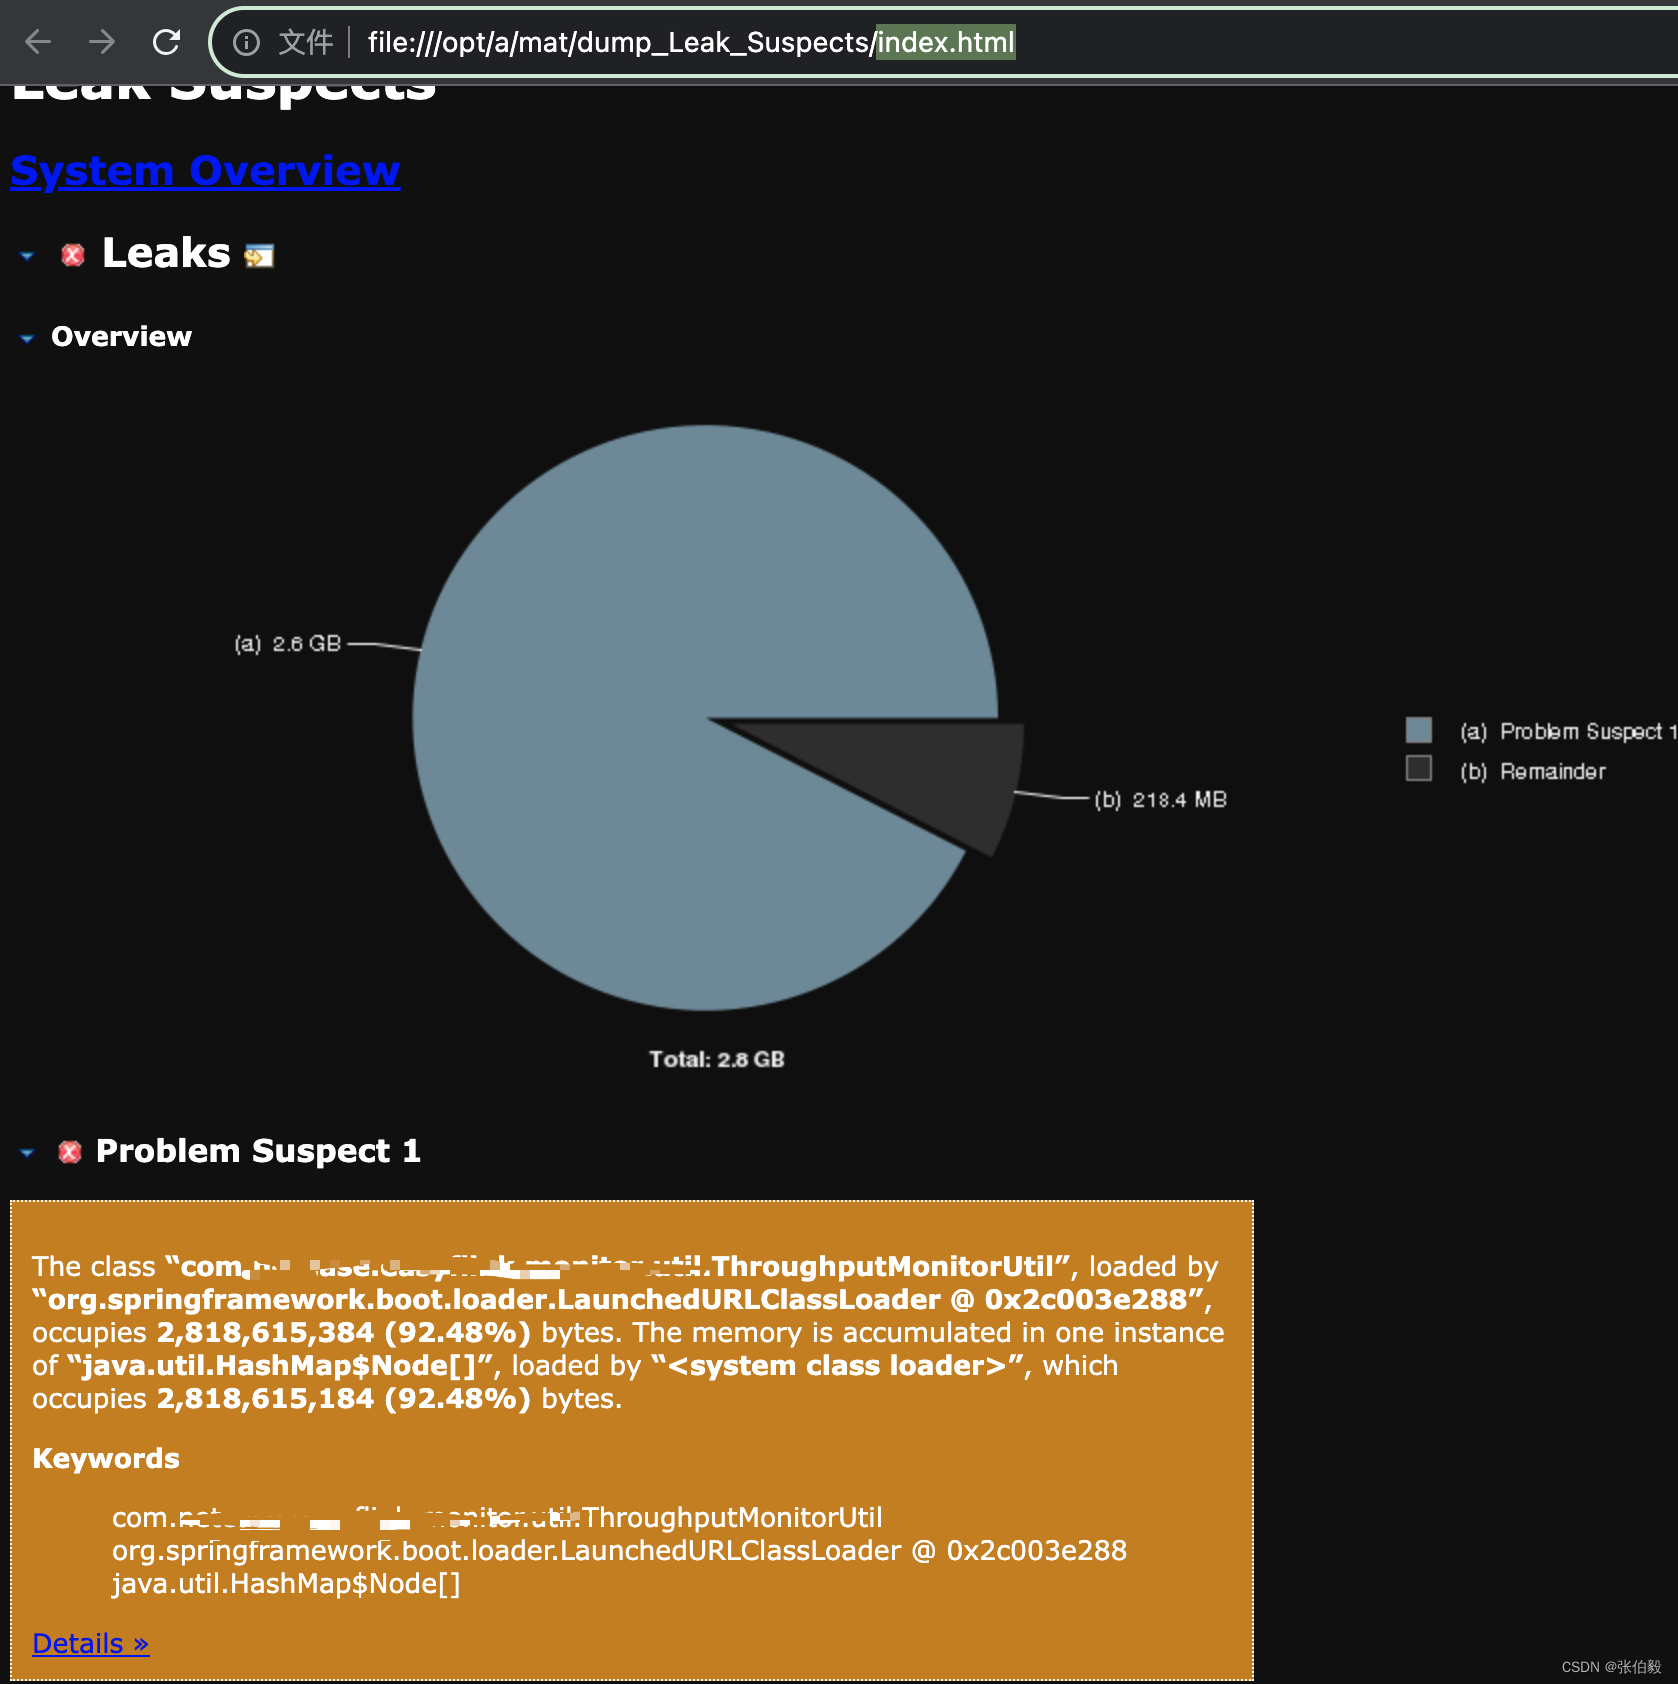
Task: Select the file URL in the address bar
Action: 691,42
